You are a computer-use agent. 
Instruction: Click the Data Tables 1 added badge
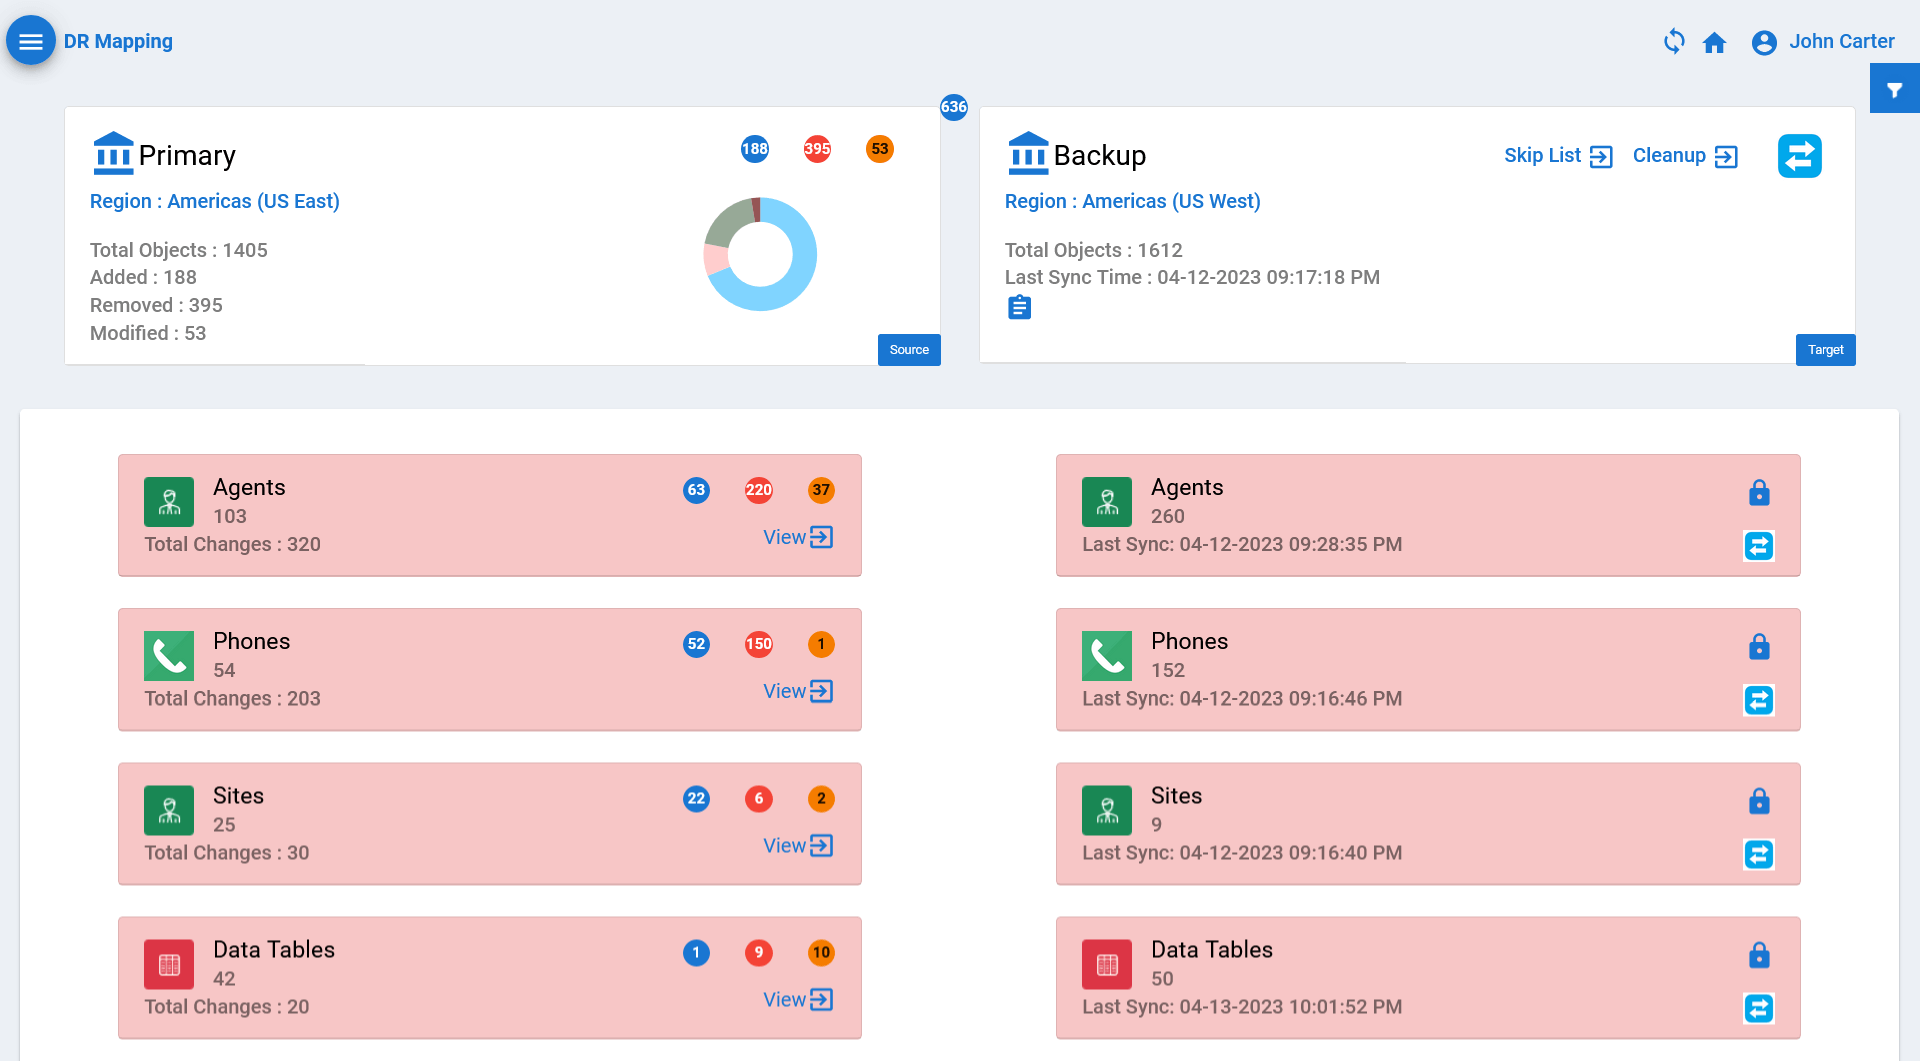tap(697, 952)
